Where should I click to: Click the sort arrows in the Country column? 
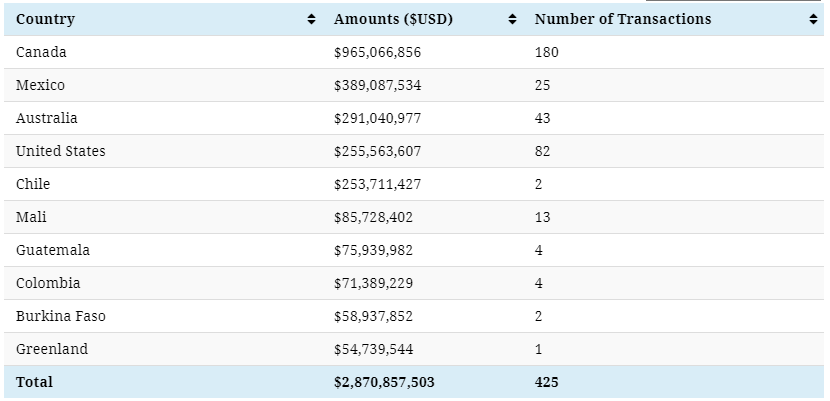[x=312, y=20]
